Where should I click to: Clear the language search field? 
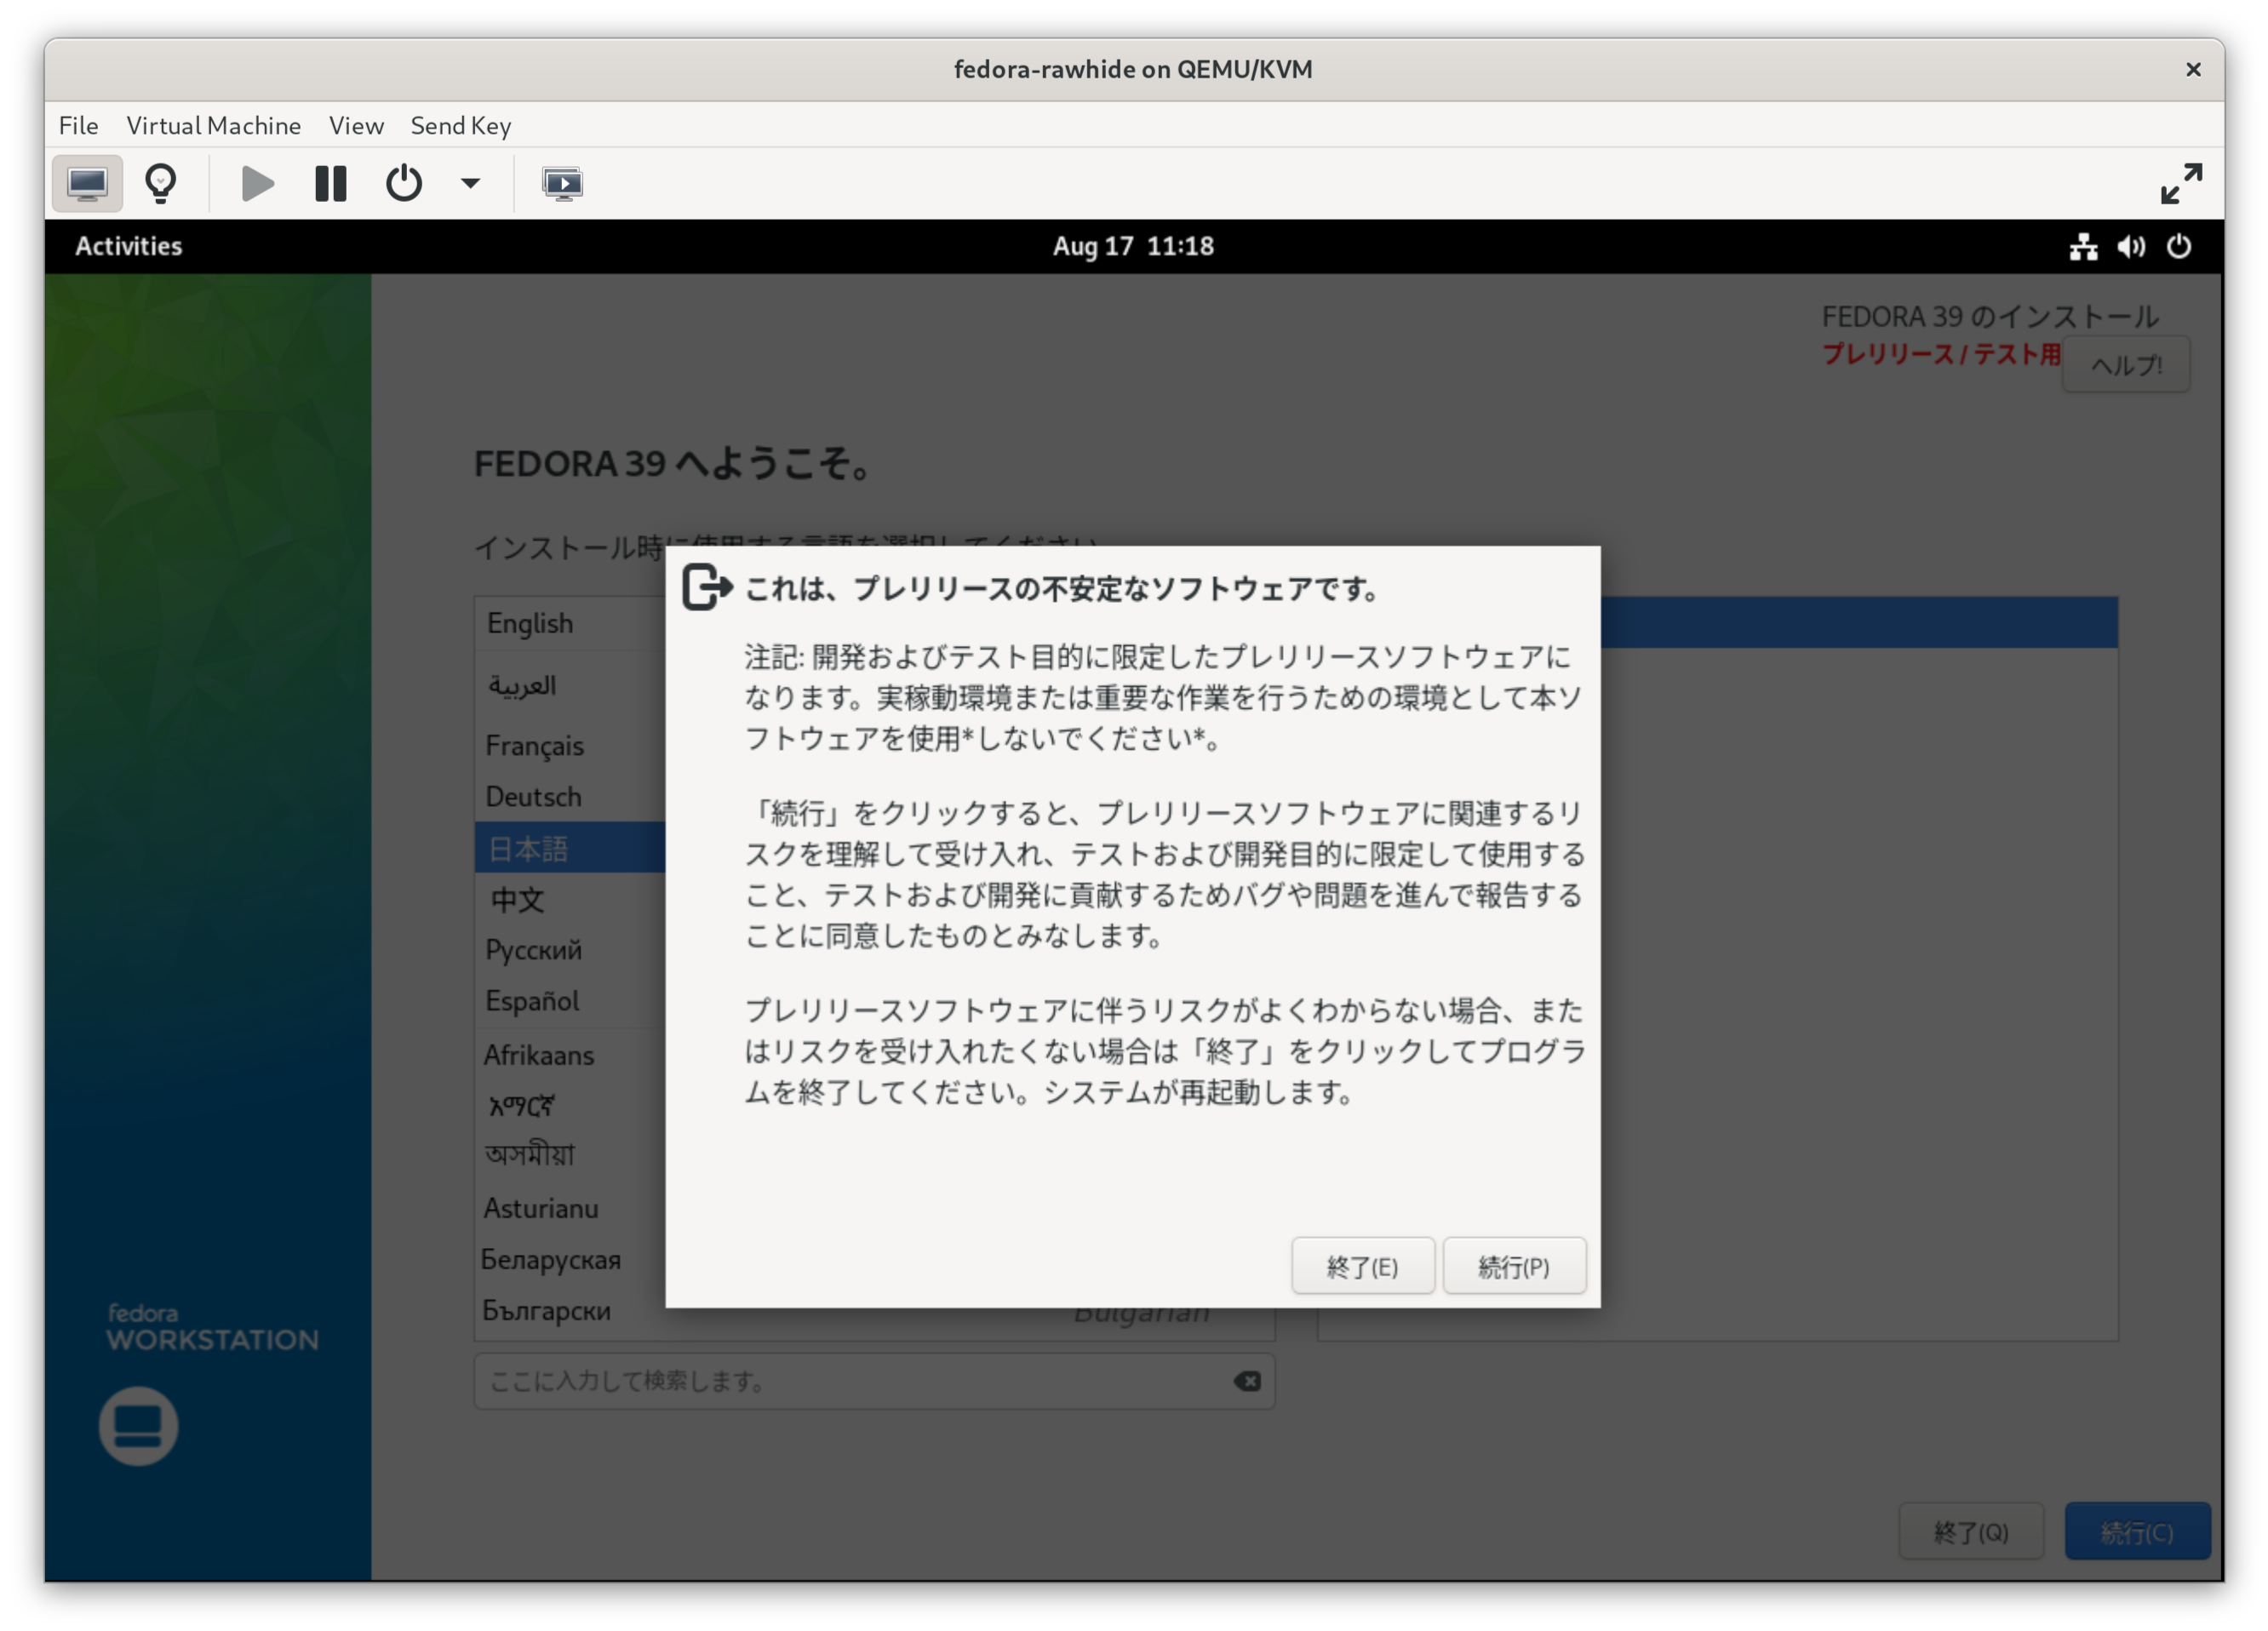pos(1247,1381)
